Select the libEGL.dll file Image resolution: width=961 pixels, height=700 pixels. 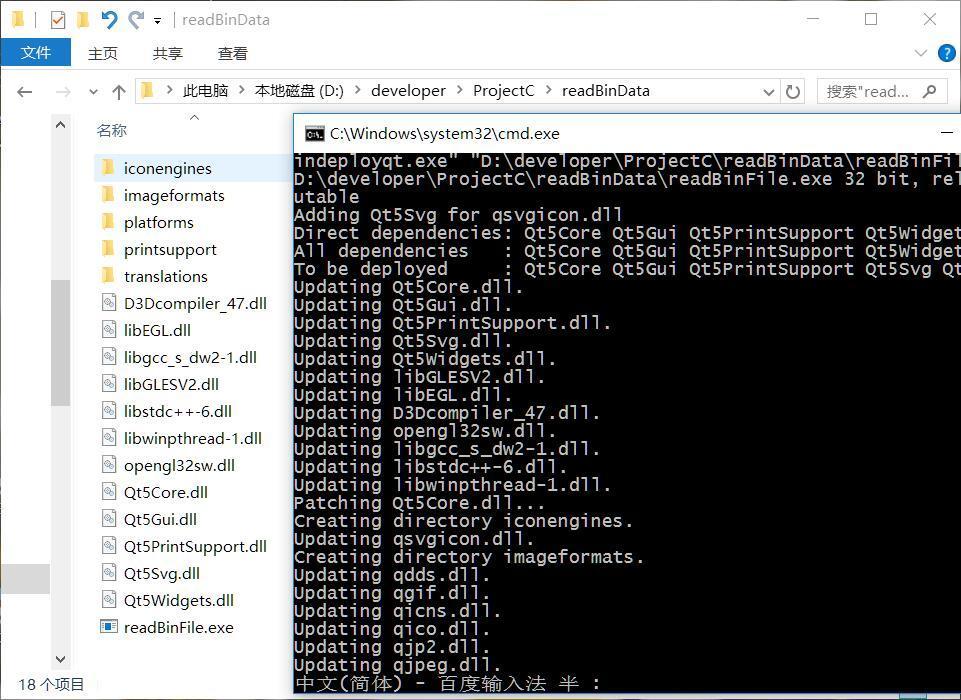157,330
